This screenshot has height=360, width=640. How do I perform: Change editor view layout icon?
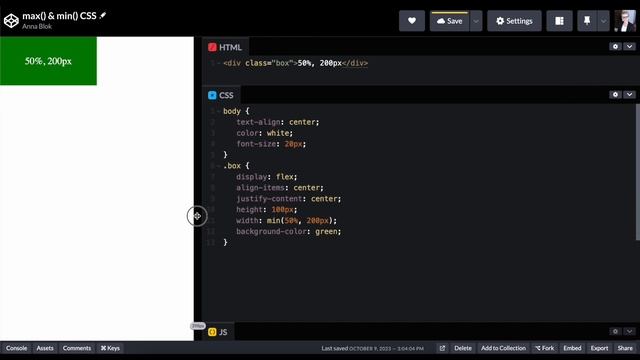pos(559,21)
